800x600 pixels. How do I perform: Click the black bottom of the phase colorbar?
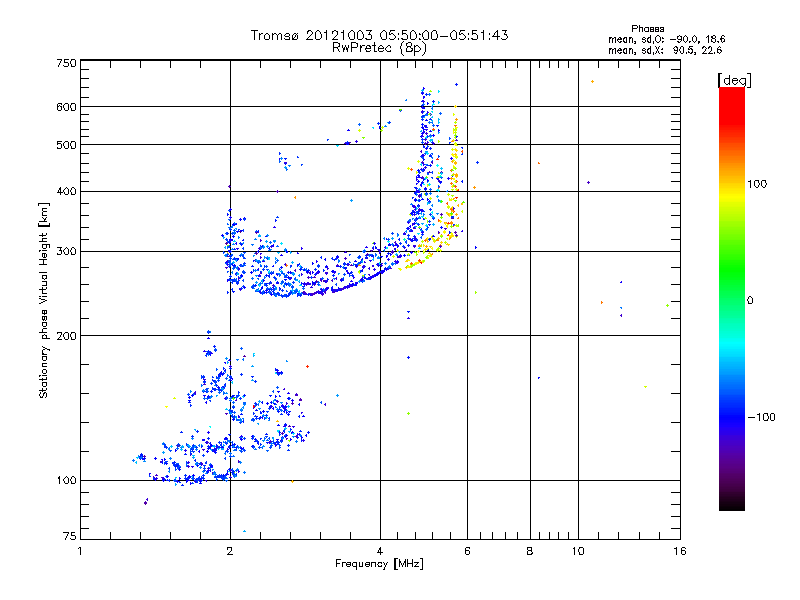pos(732,503)
